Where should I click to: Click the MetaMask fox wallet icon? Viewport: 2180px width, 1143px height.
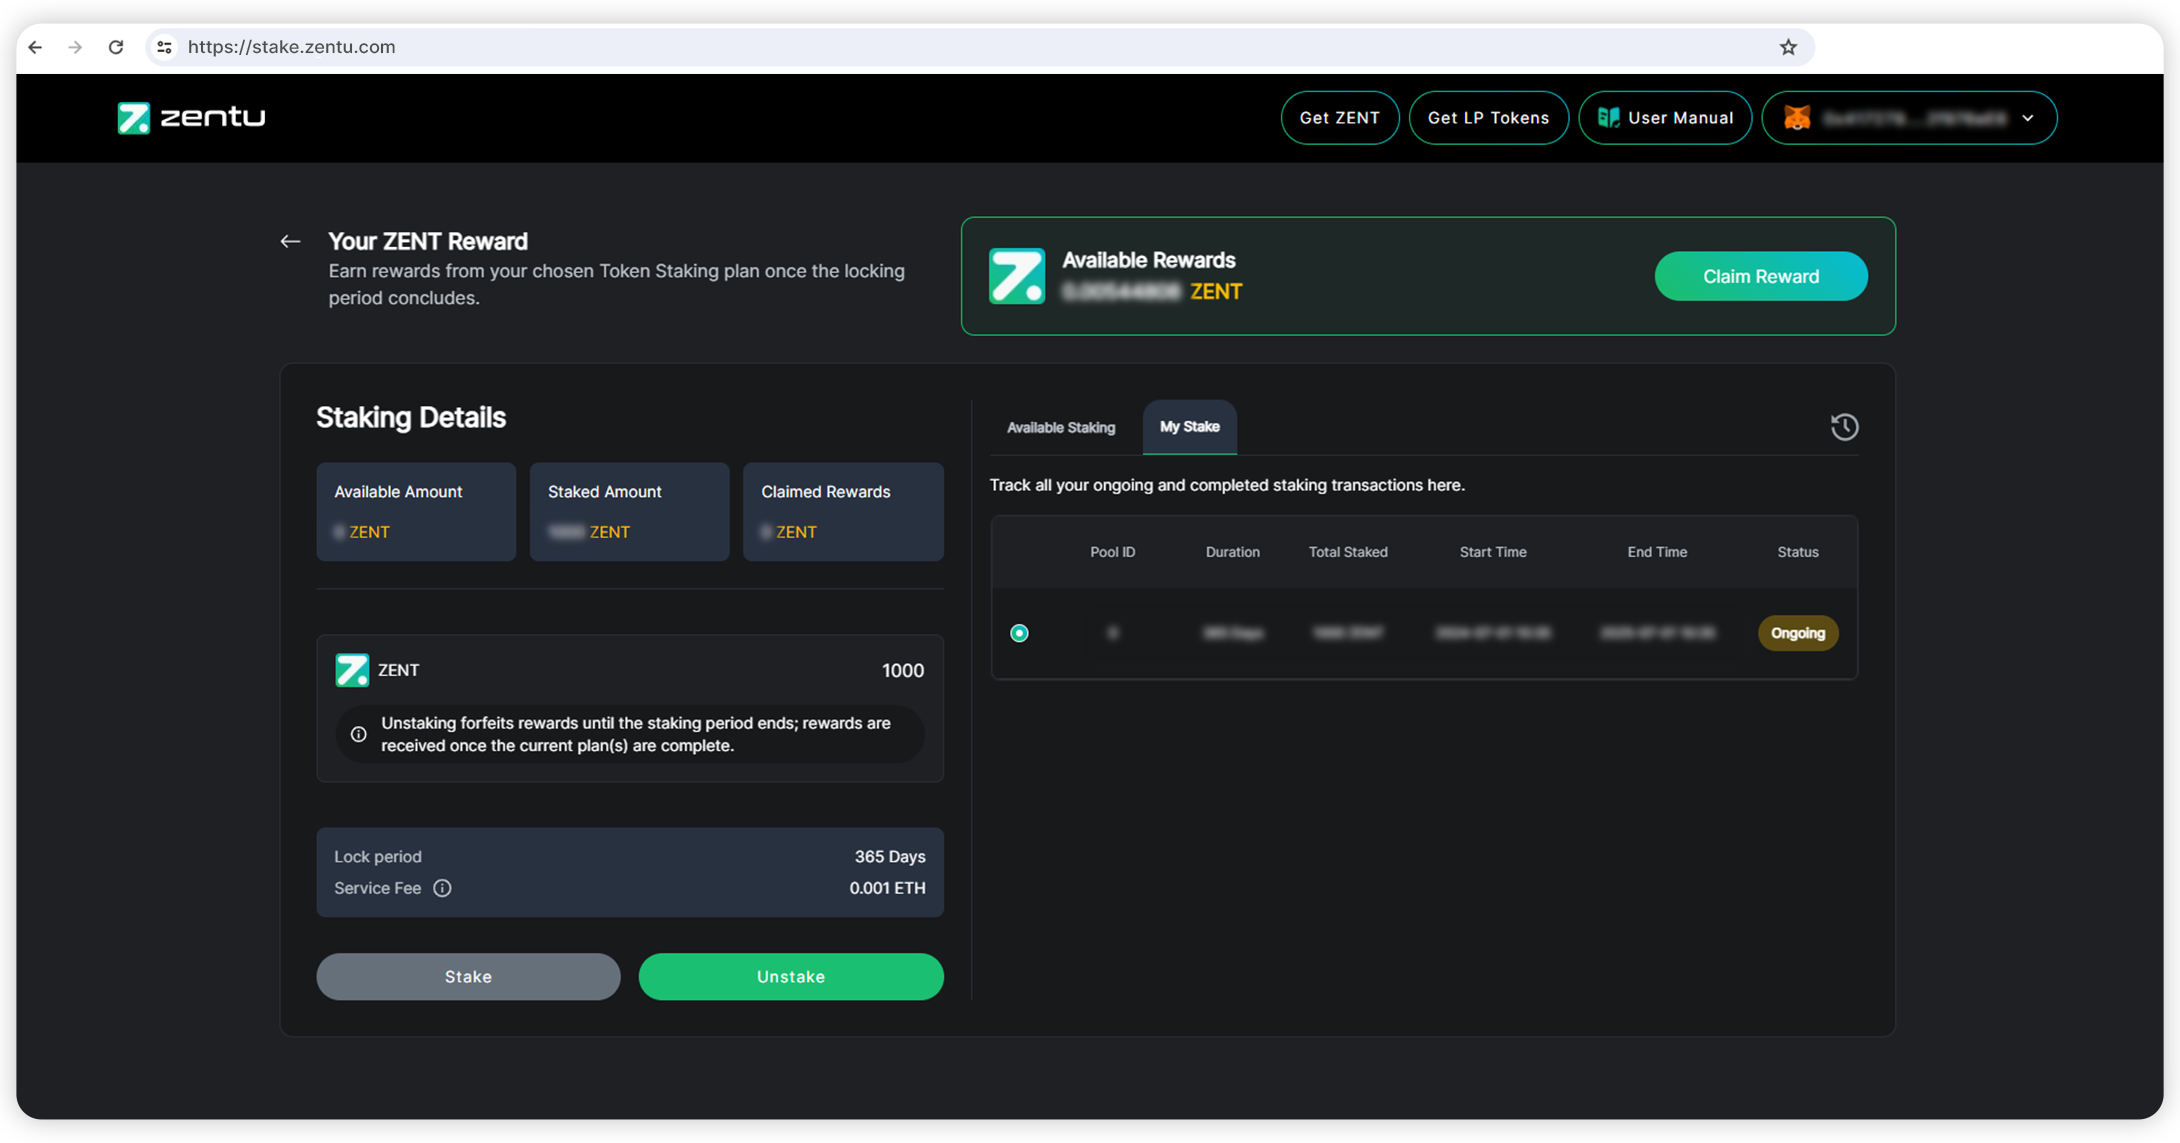[1797, 118]
